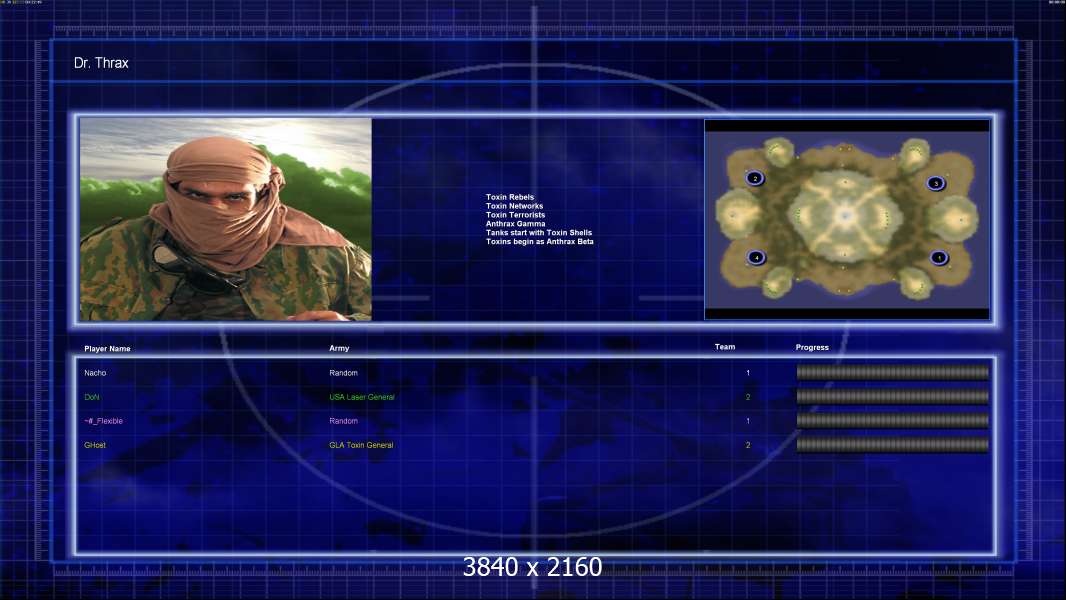
Task: Click the Team column header
Action: [725, 347]
